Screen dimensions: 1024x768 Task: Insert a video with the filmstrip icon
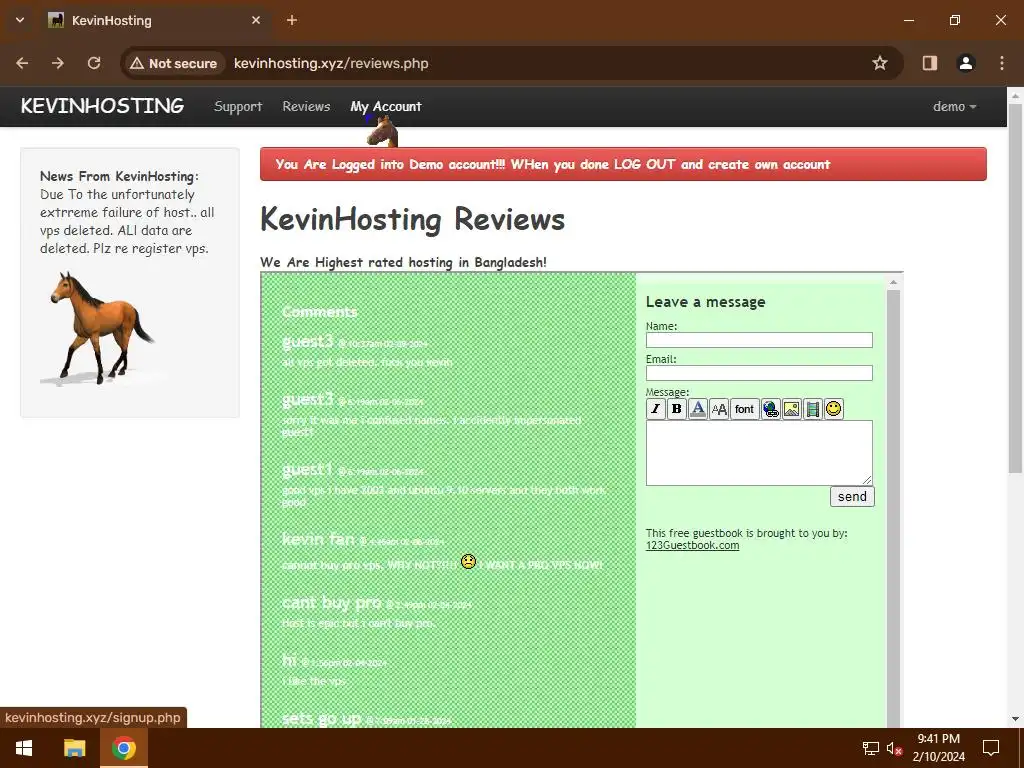point(812,409)
